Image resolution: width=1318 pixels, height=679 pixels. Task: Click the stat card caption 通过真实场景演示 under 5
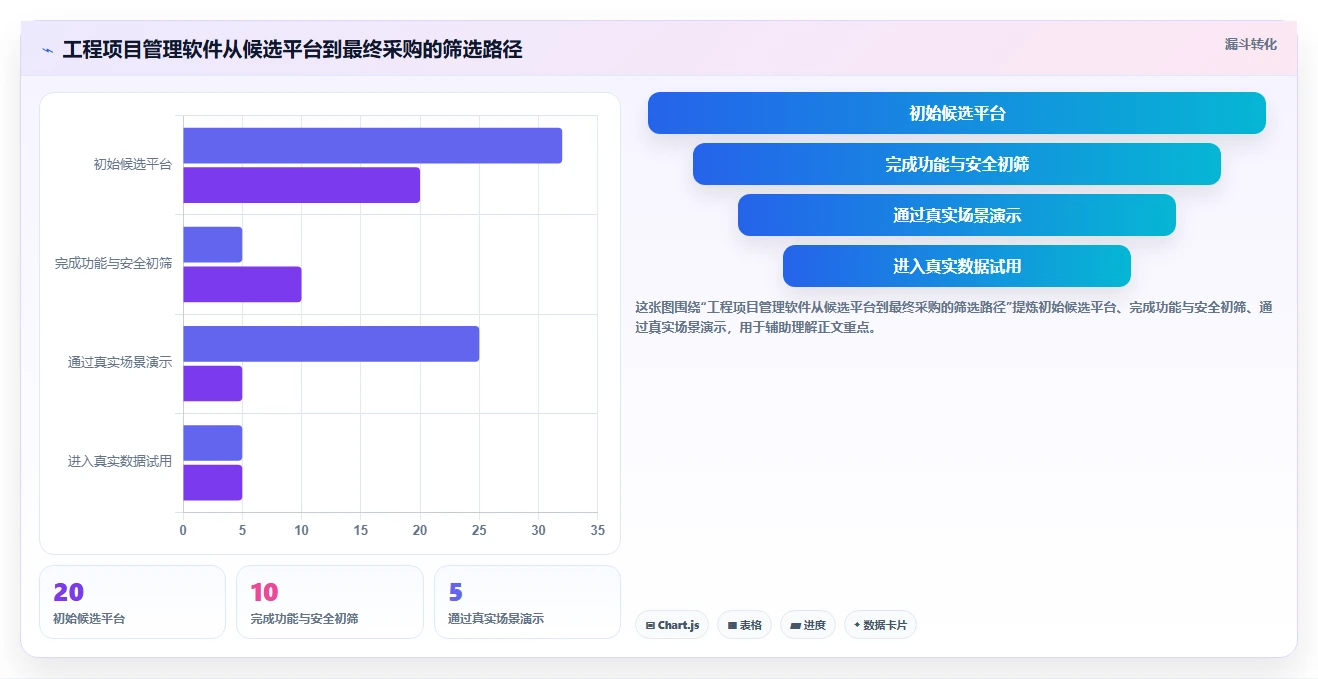coord(496,619)
